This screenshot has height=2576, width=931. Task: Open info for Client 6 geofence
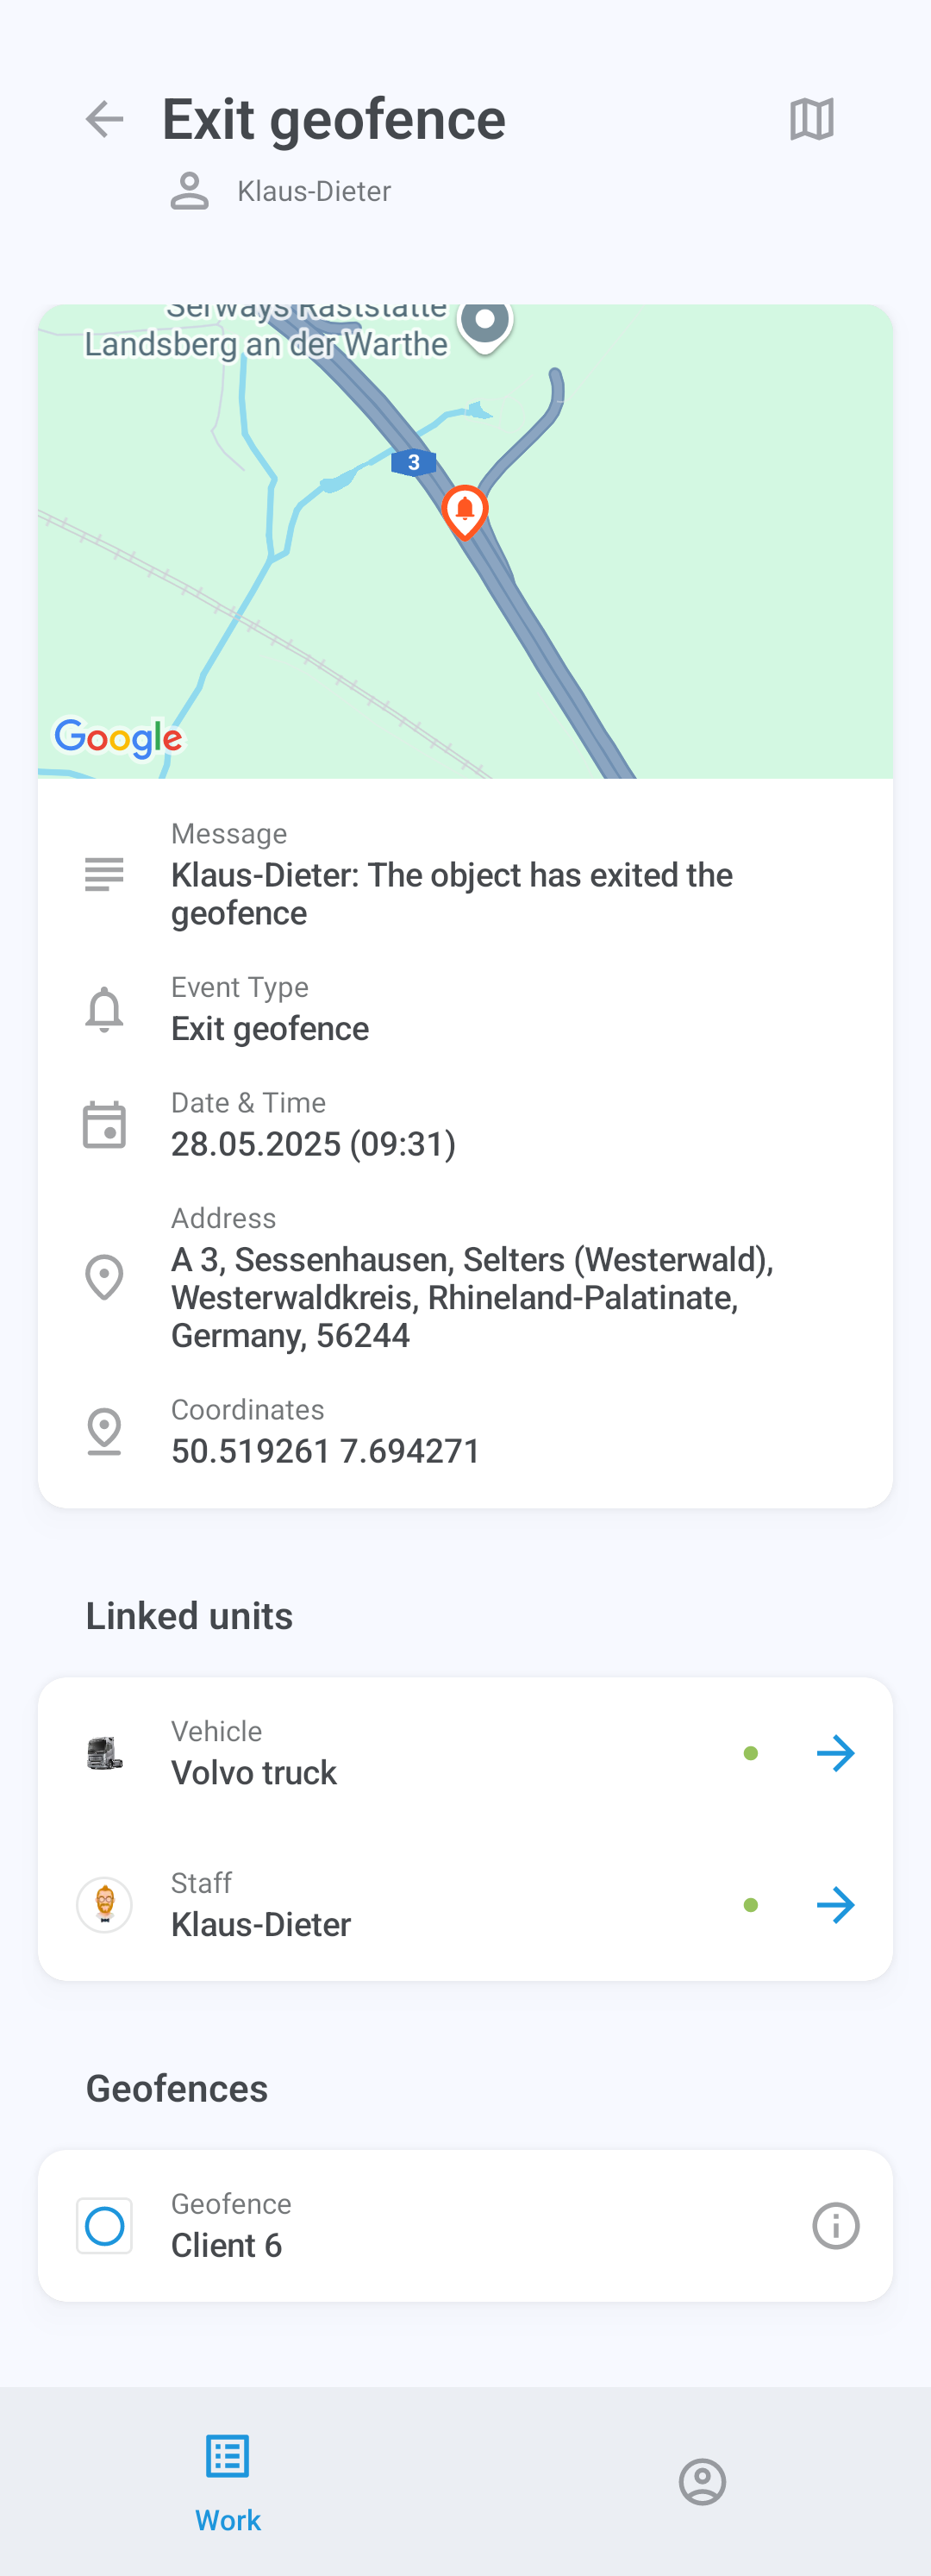point(835,2225)
